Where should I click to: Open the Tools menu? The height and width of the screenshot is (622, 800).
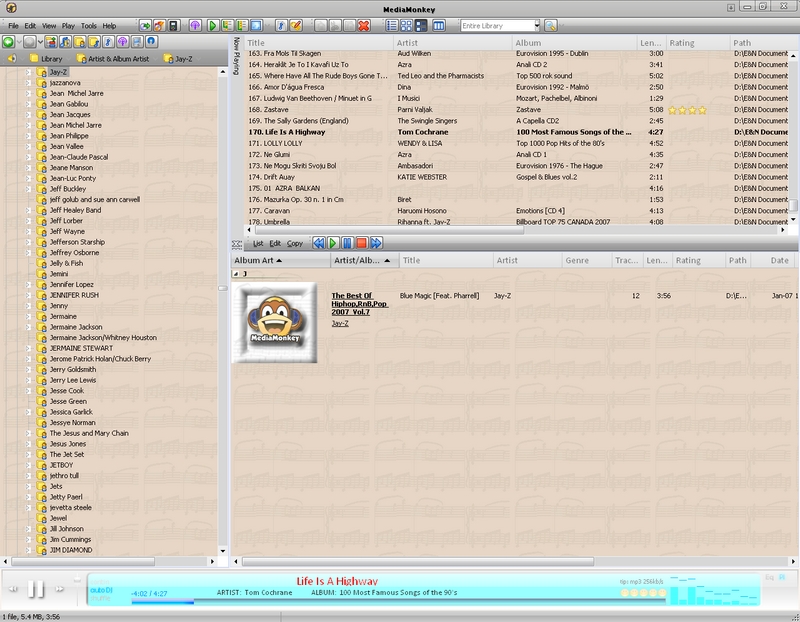tap(89, 25)
